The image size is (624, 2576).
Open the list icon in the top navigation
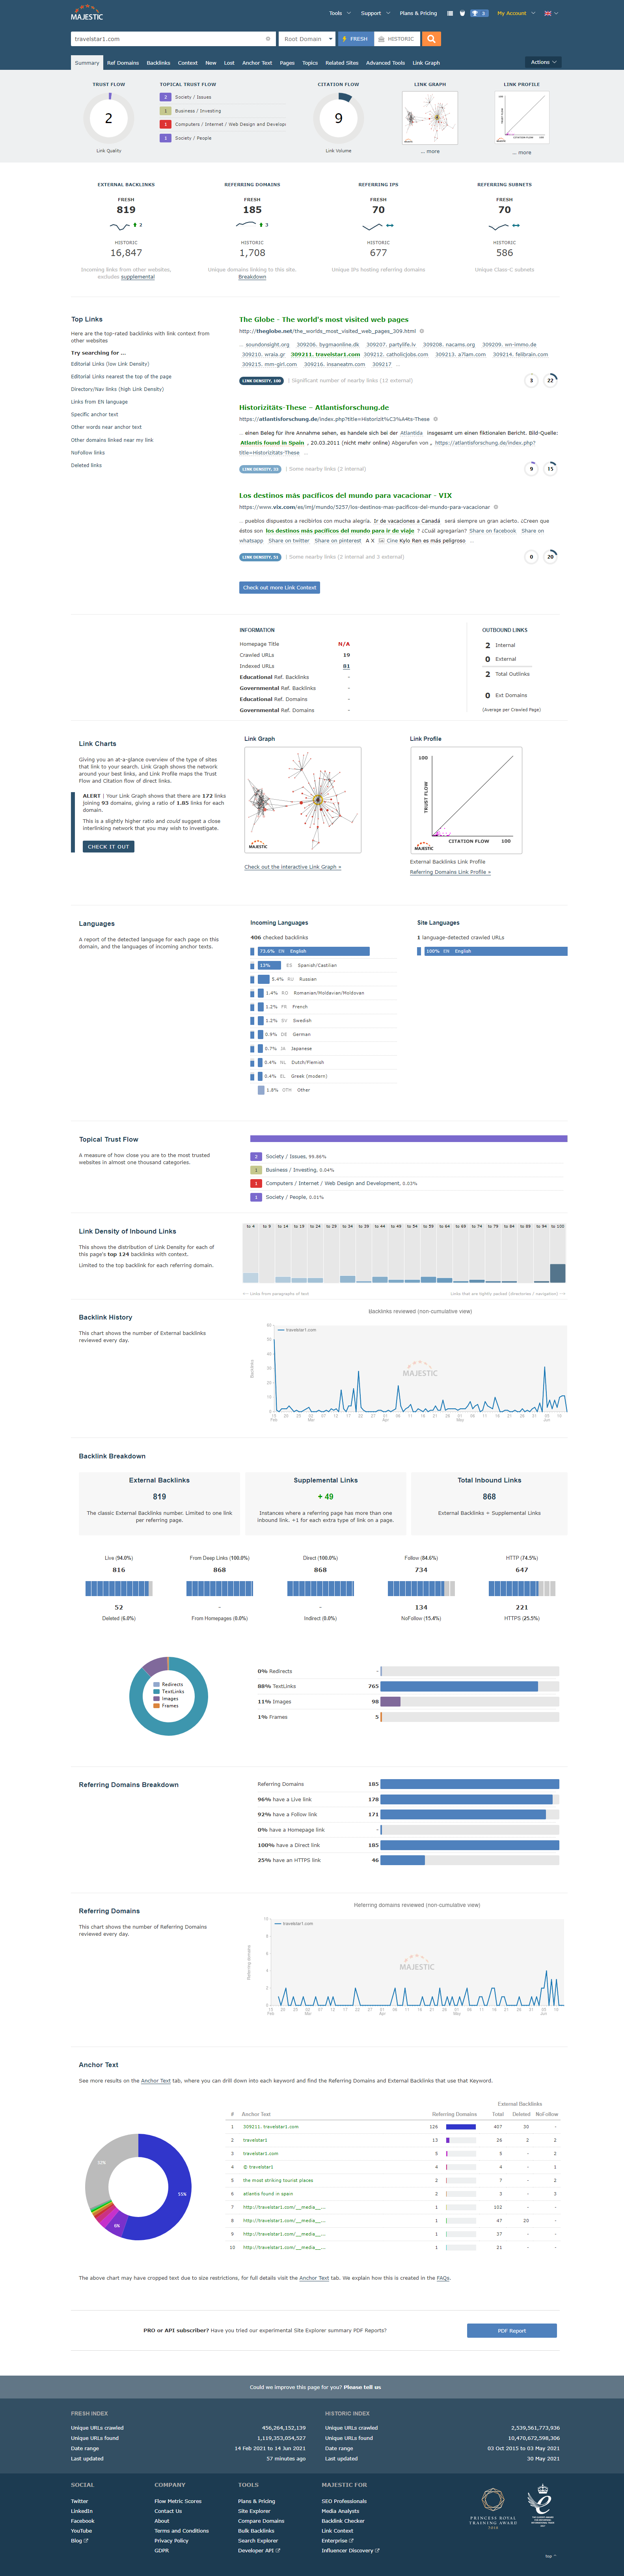tap(450, 13)
